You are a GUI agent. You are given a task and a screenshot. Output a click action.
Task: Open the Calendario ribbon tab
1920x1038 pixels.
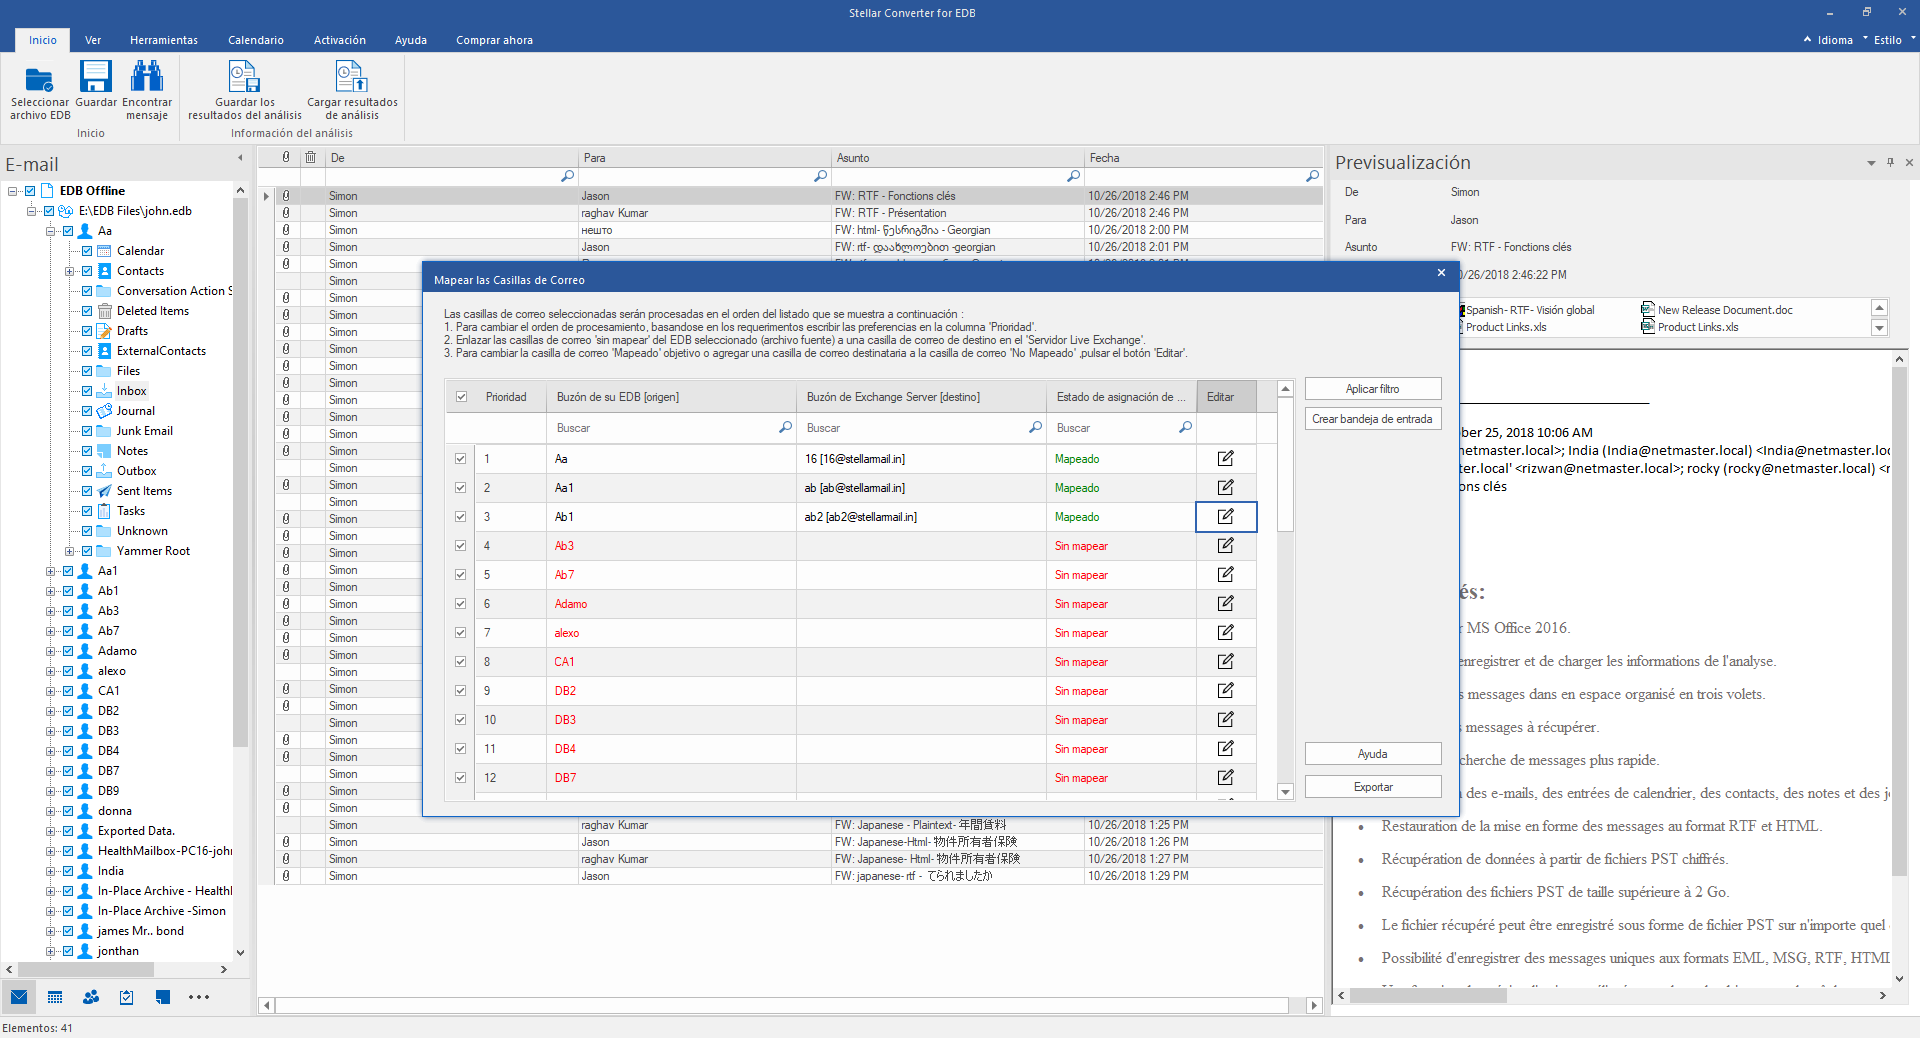256,40
